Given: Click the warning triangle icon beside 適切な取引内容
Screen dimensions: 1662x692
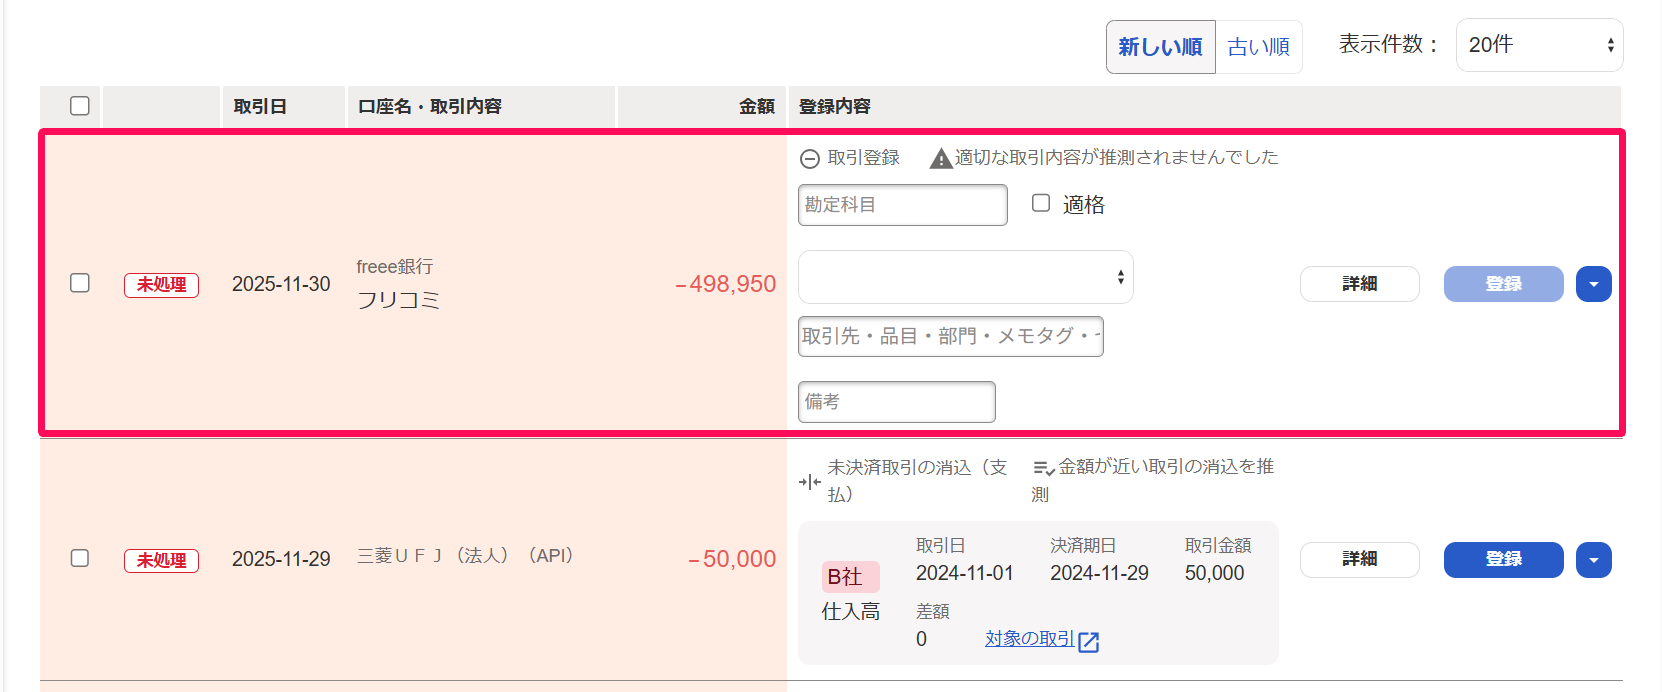Looking at the screenshot, I should click(940, 159).
